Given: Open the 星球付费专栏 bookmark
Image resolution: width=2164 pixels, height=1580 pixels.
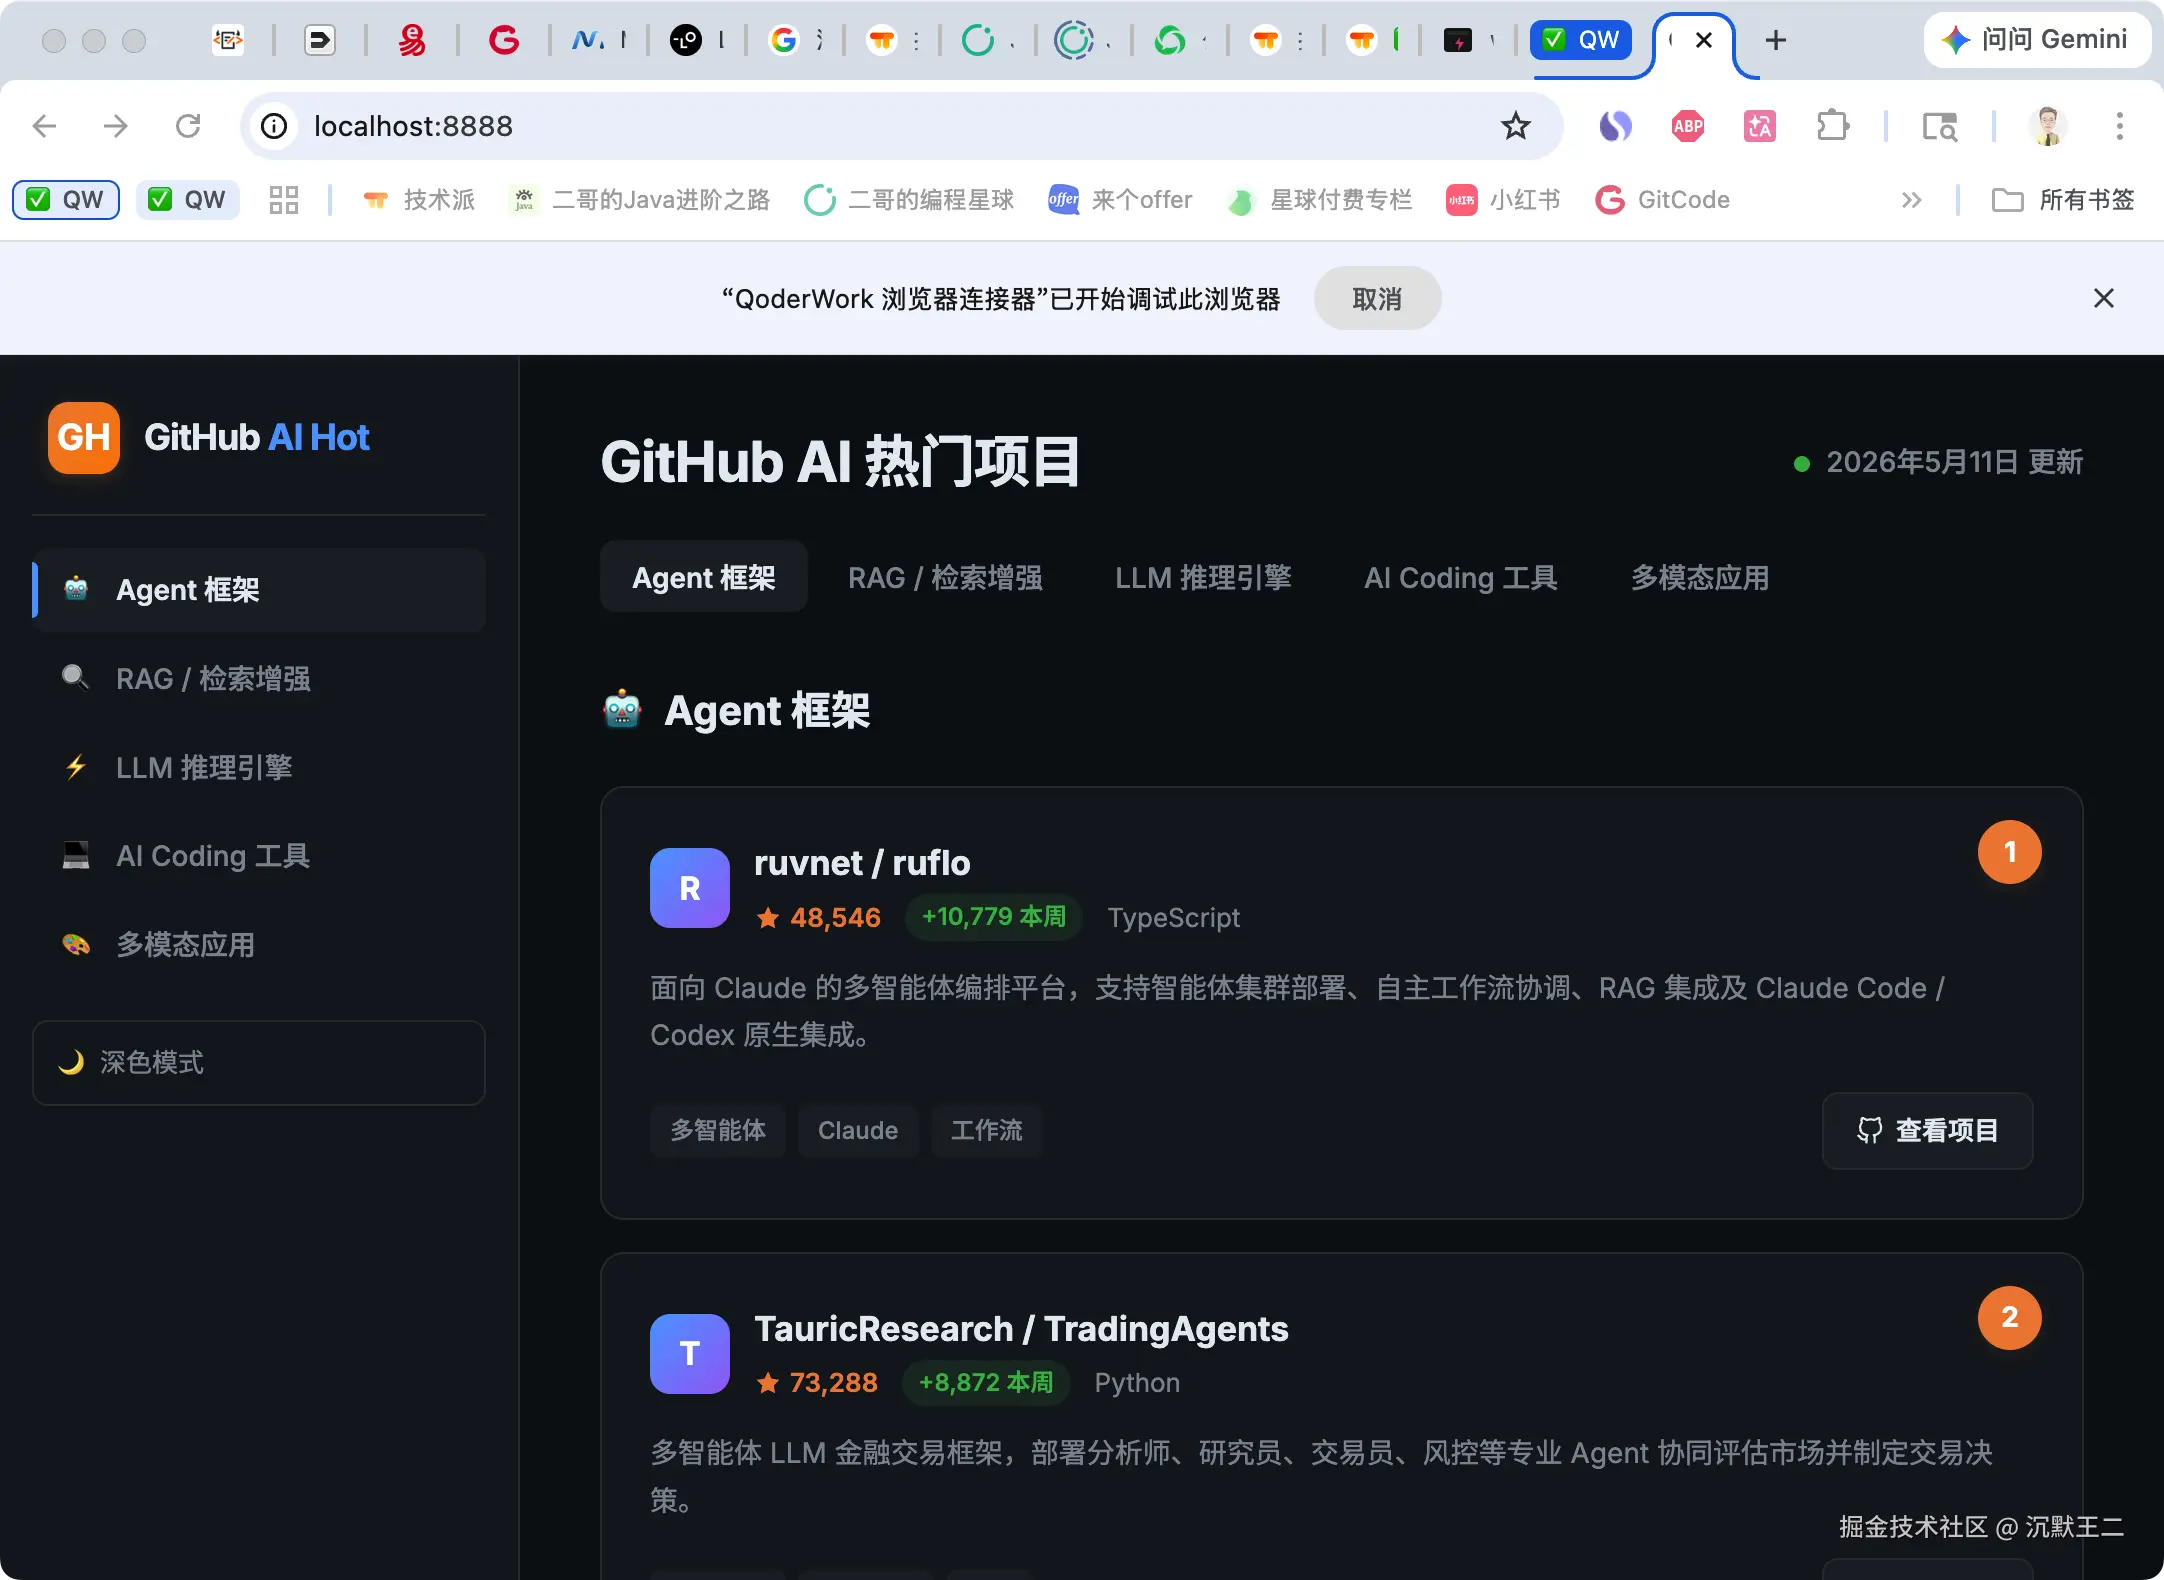Looking at the screenshot, I should point(1320,200).
